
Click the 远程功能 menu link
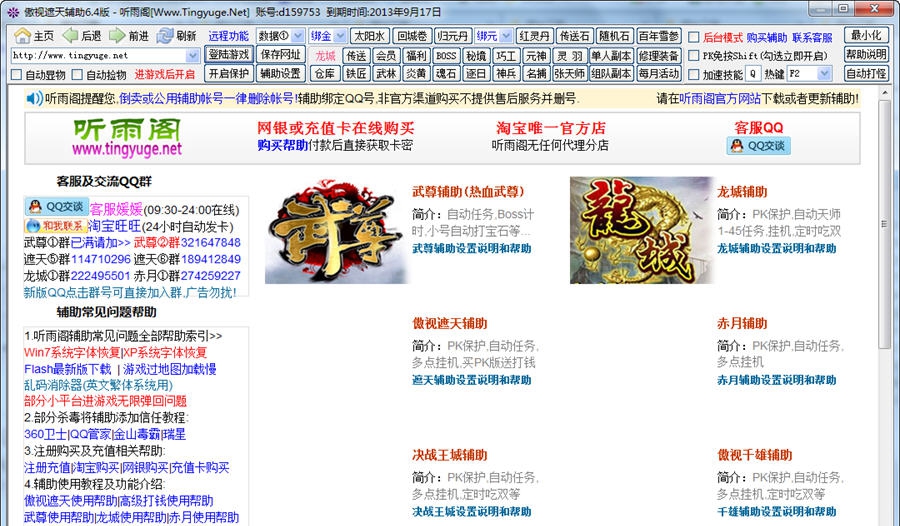[x=228, y=36]
